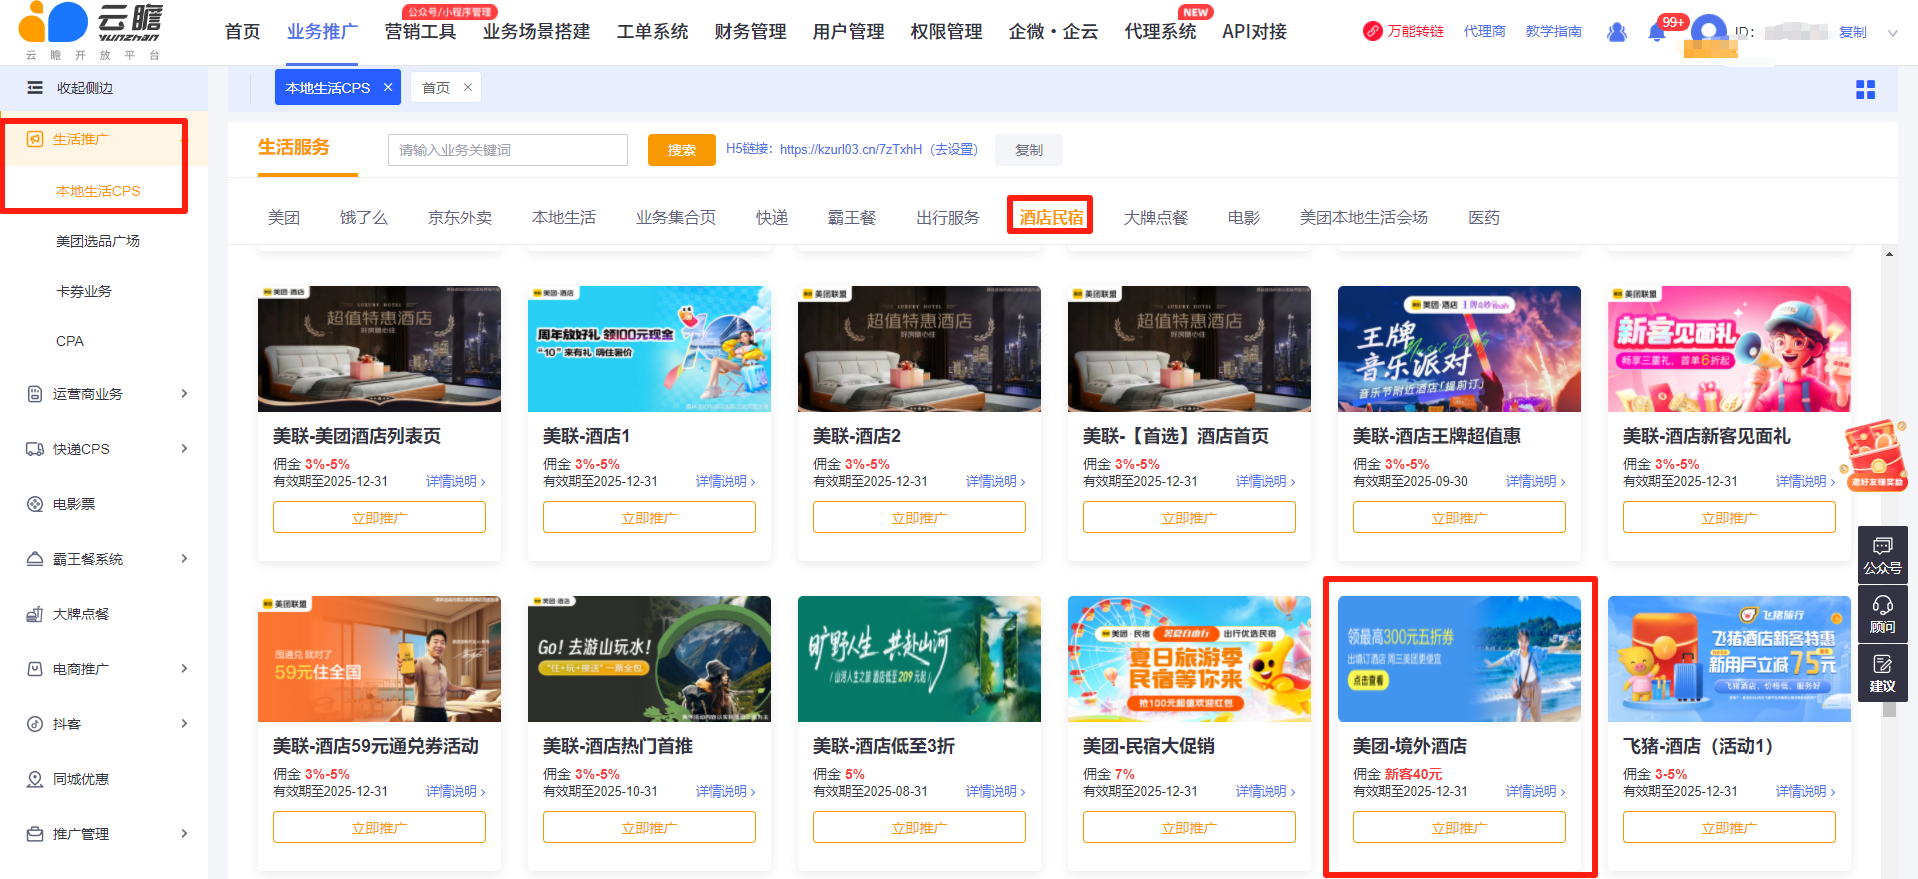Screen dimensions: 1918x879
Task: Click the user profile silhouette icon
Action: point(1617,32)
